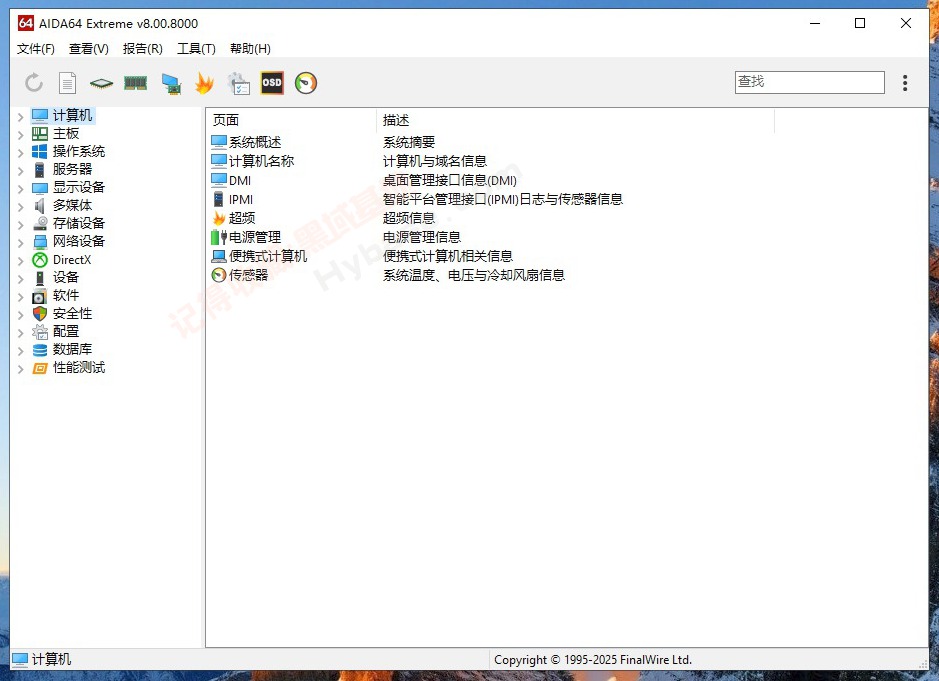Click the sensor gauge toolbar icon
The height and width of the screenshot is (681, 939).
305,83
